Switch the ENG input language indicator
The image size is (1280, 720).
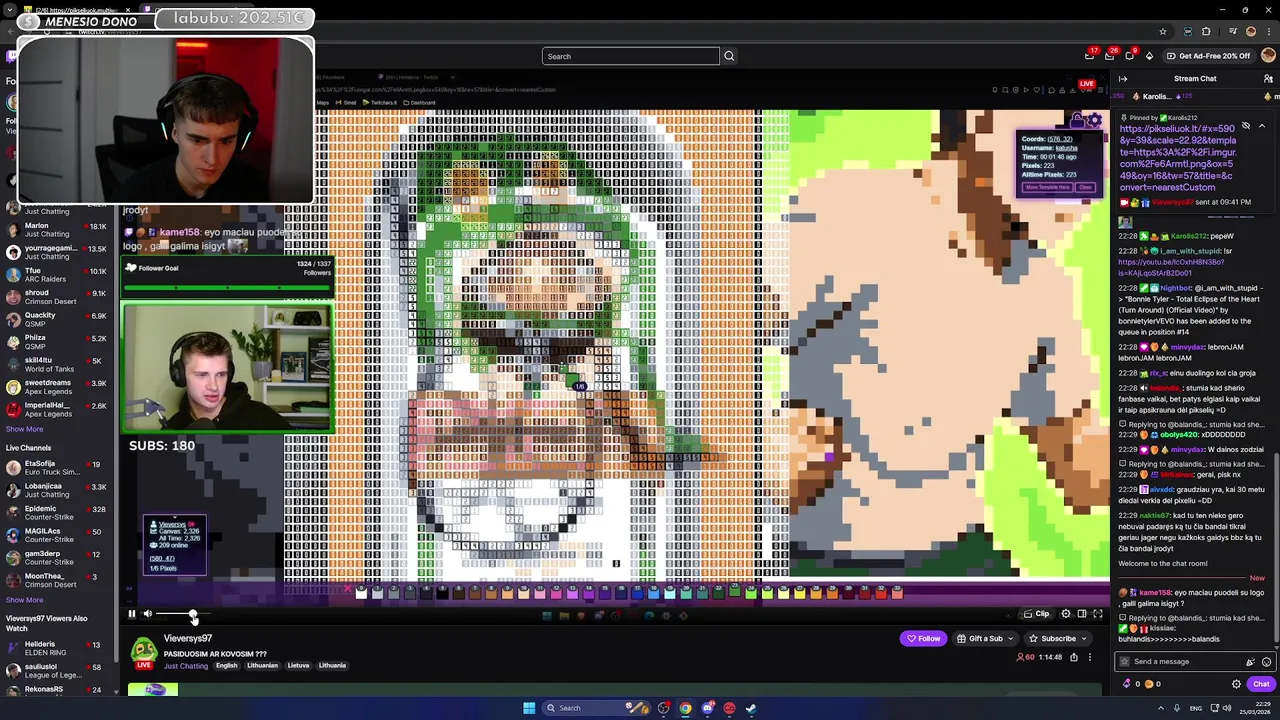tap(1196, 708)
